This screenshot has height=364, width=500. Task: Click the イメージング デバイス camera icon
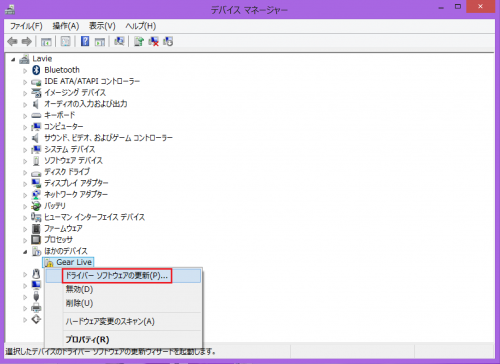(36, 93)
